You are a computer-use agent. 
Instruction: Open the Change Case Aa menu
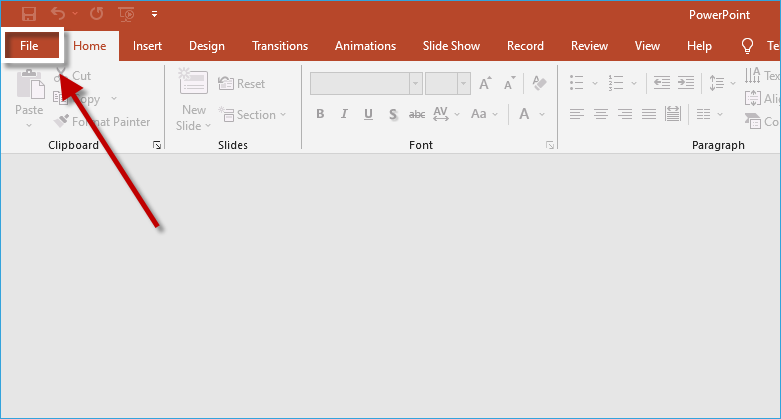pyautogui.click(x=484, y=114)
